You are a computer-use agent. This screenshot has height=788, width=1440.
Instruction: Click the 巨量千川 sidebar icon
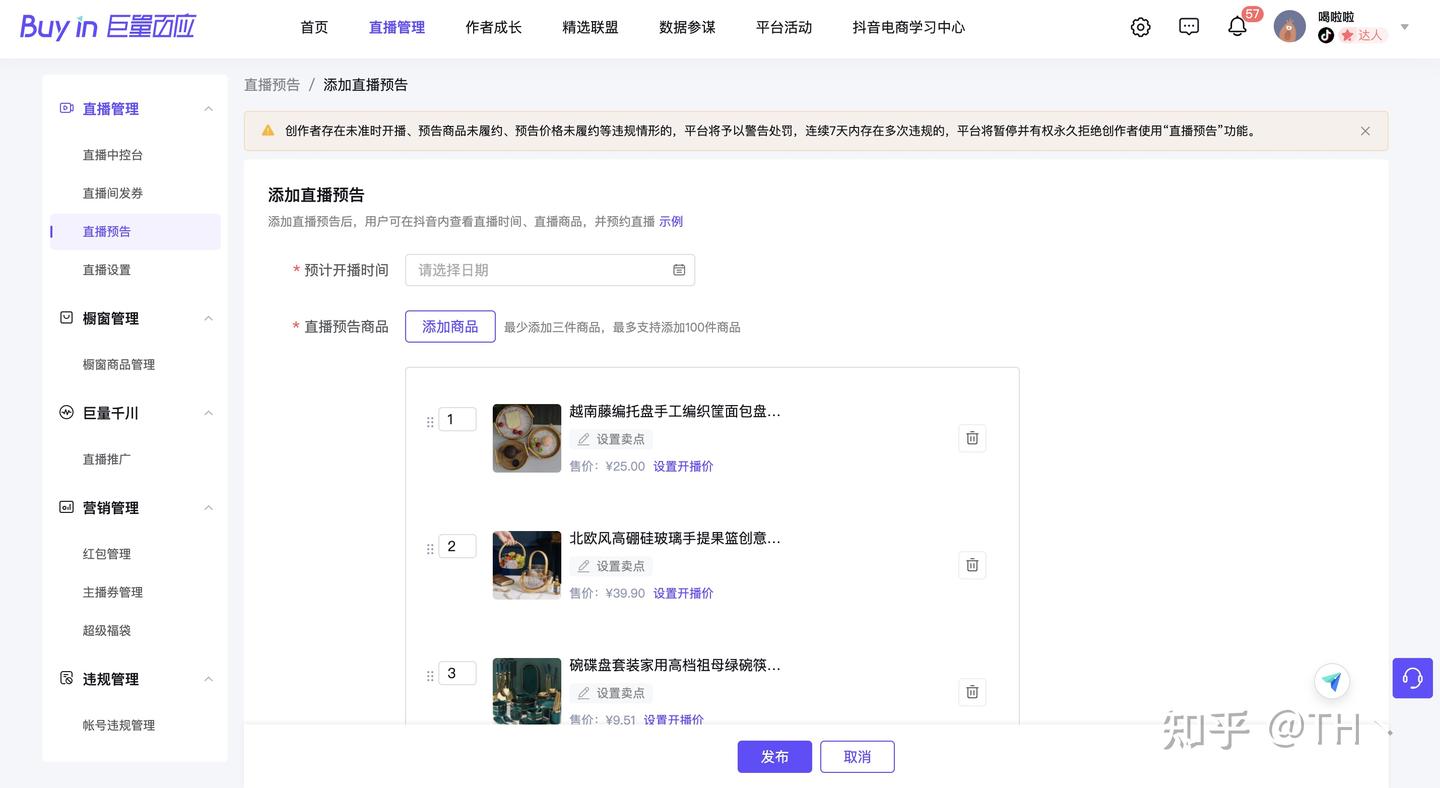[x=67, y=412]
